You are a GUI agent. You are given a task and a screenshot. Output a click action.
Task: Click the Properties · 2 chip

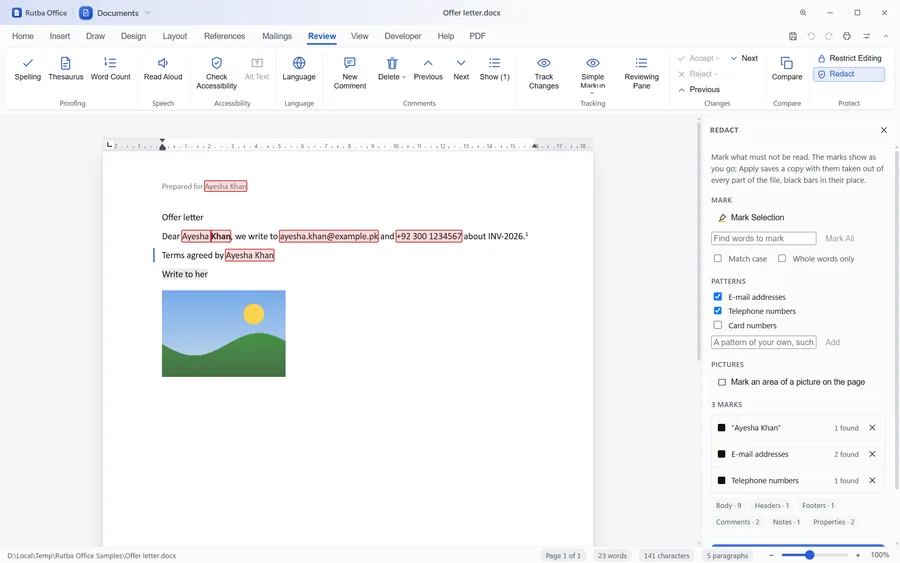(833, 522)
